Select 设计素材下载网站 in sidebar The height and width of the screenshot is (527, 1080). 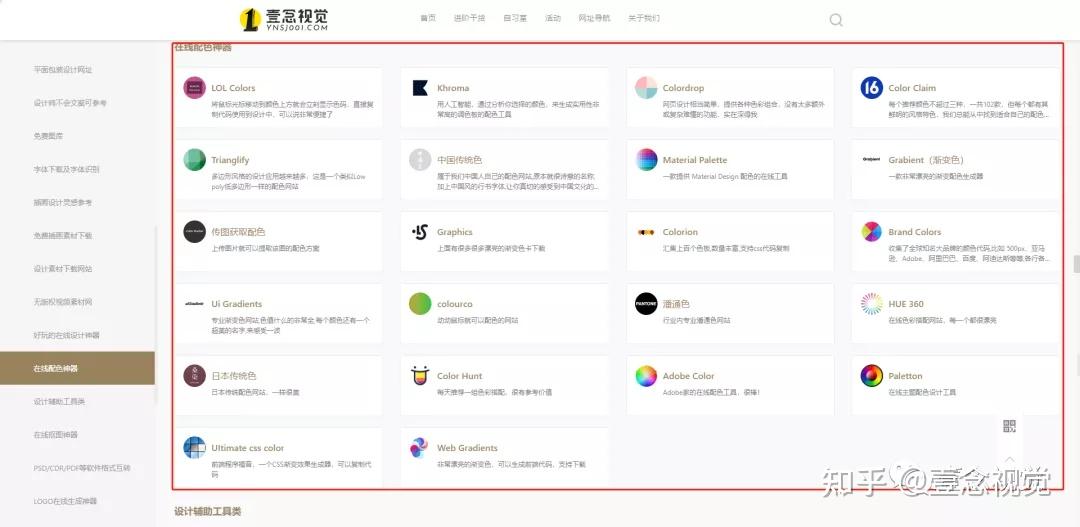click(x=63, y=269)
